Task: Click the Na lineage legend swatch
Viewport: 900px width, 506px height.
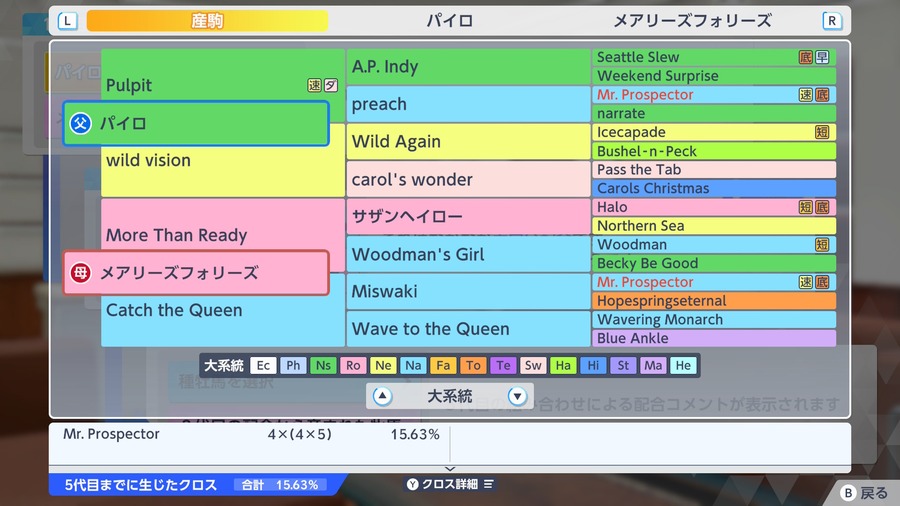Action: click(413, 365)
